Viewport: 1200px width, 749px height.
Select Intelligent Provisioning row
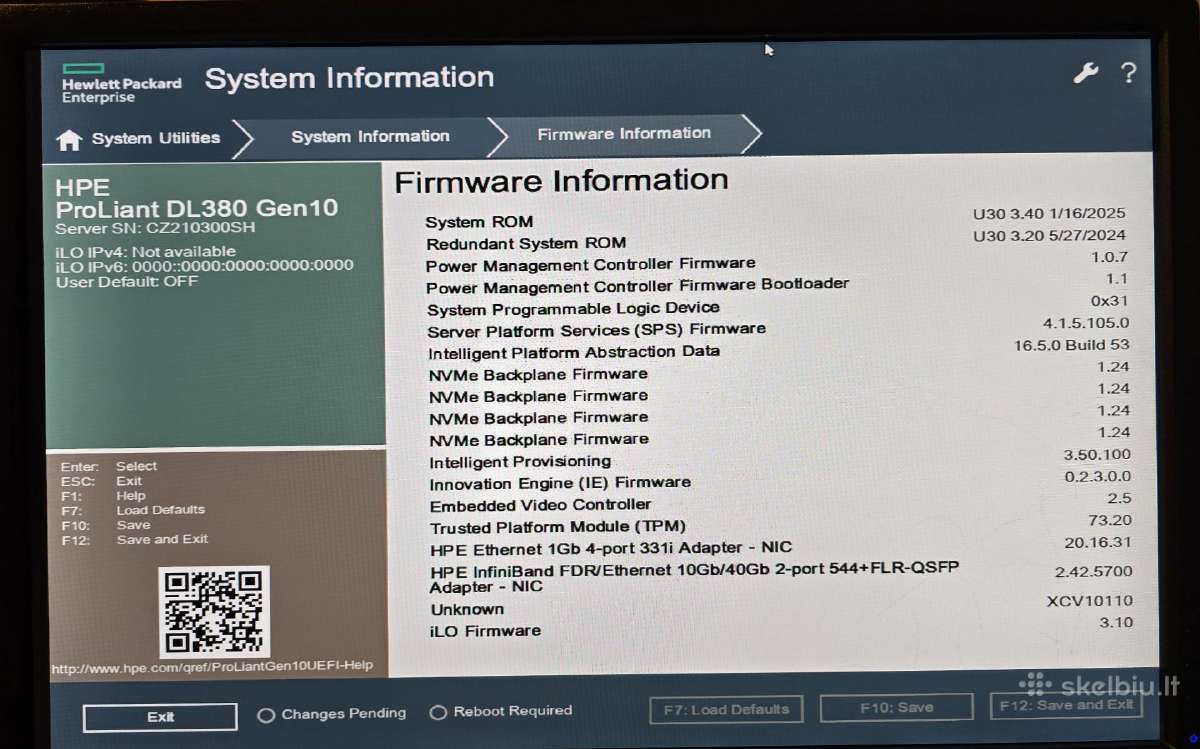coord(780,458)
